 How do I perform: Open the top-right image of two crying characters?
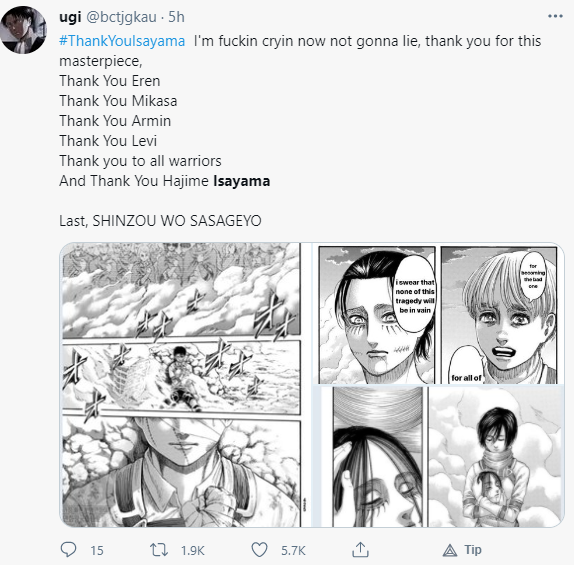[438, 314]
